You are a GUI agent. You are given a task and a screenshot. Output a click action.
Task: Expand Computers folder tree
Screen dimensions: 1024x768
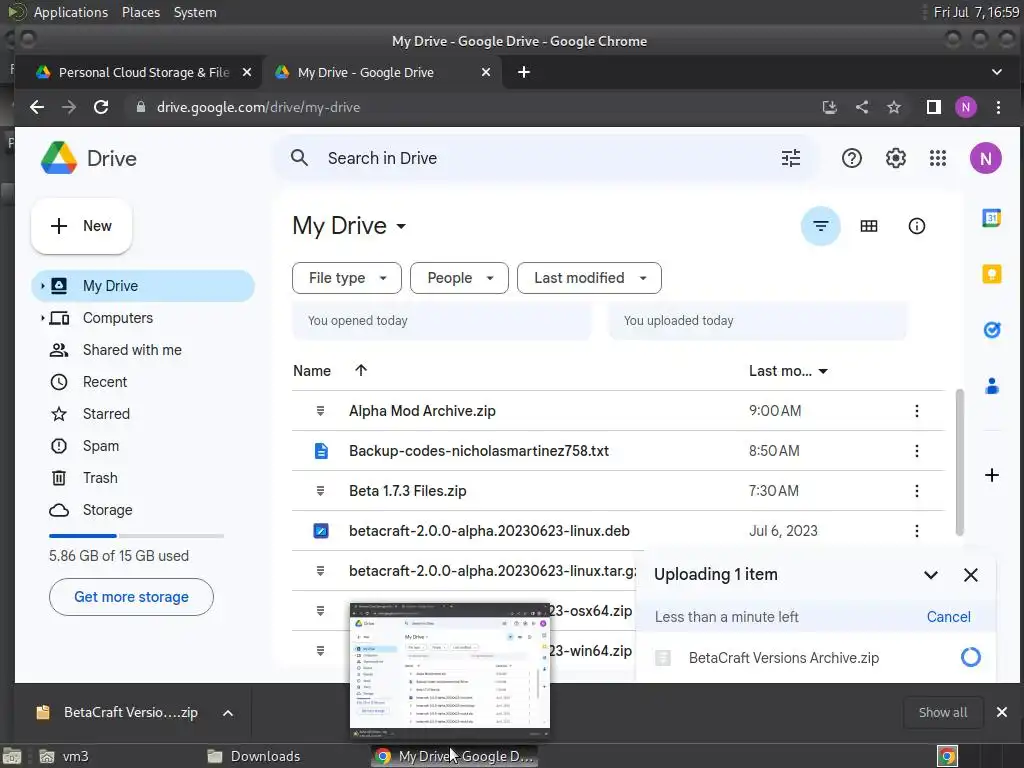coord(42,318)
